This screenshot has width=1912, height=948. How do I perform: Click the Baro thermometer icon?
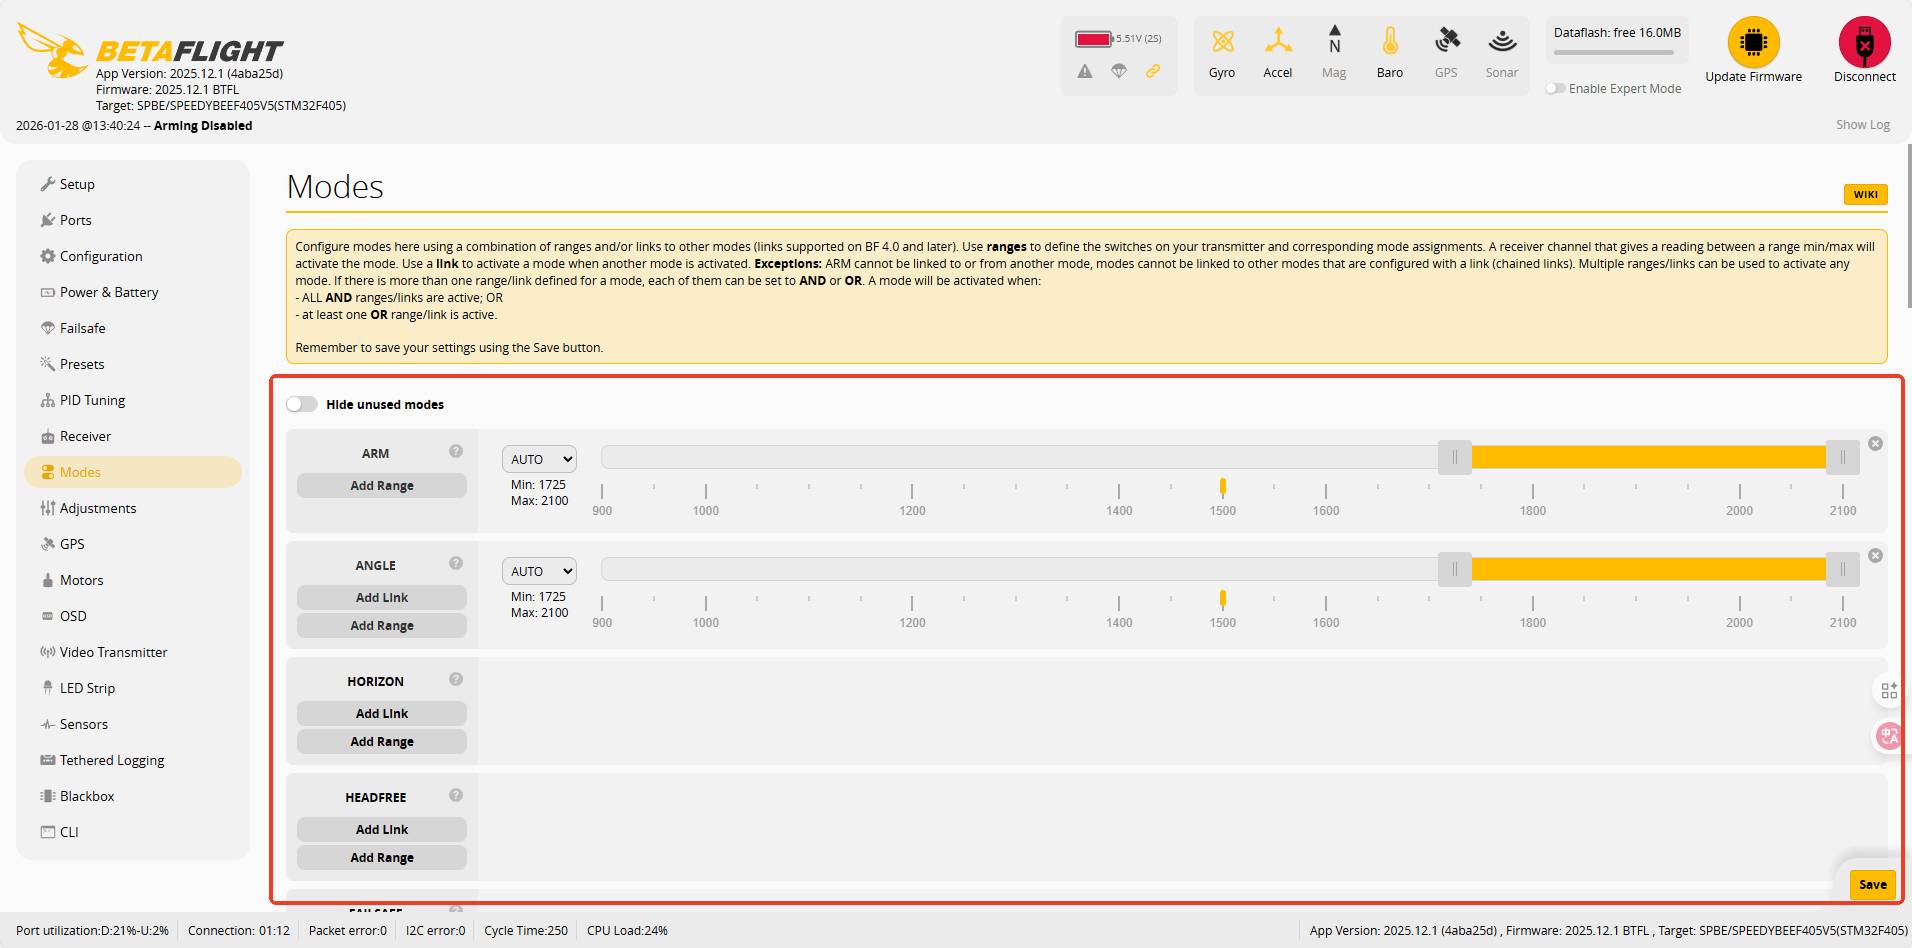(1389, 42)
